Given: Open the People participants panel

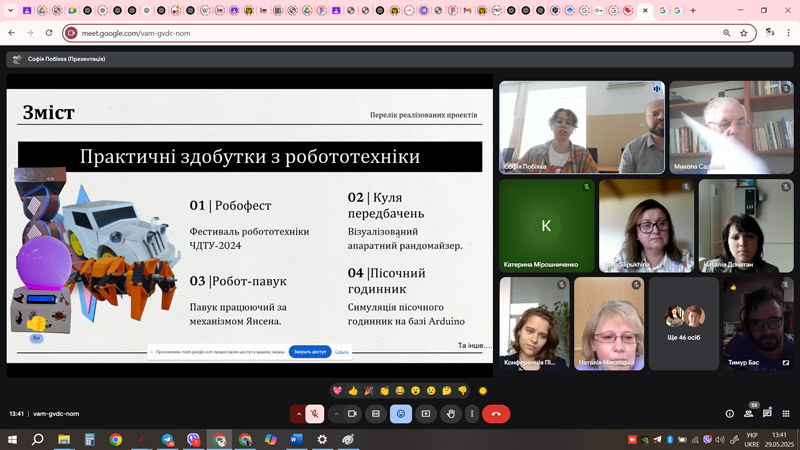Looking at the screenshot, I should (749, 414).
